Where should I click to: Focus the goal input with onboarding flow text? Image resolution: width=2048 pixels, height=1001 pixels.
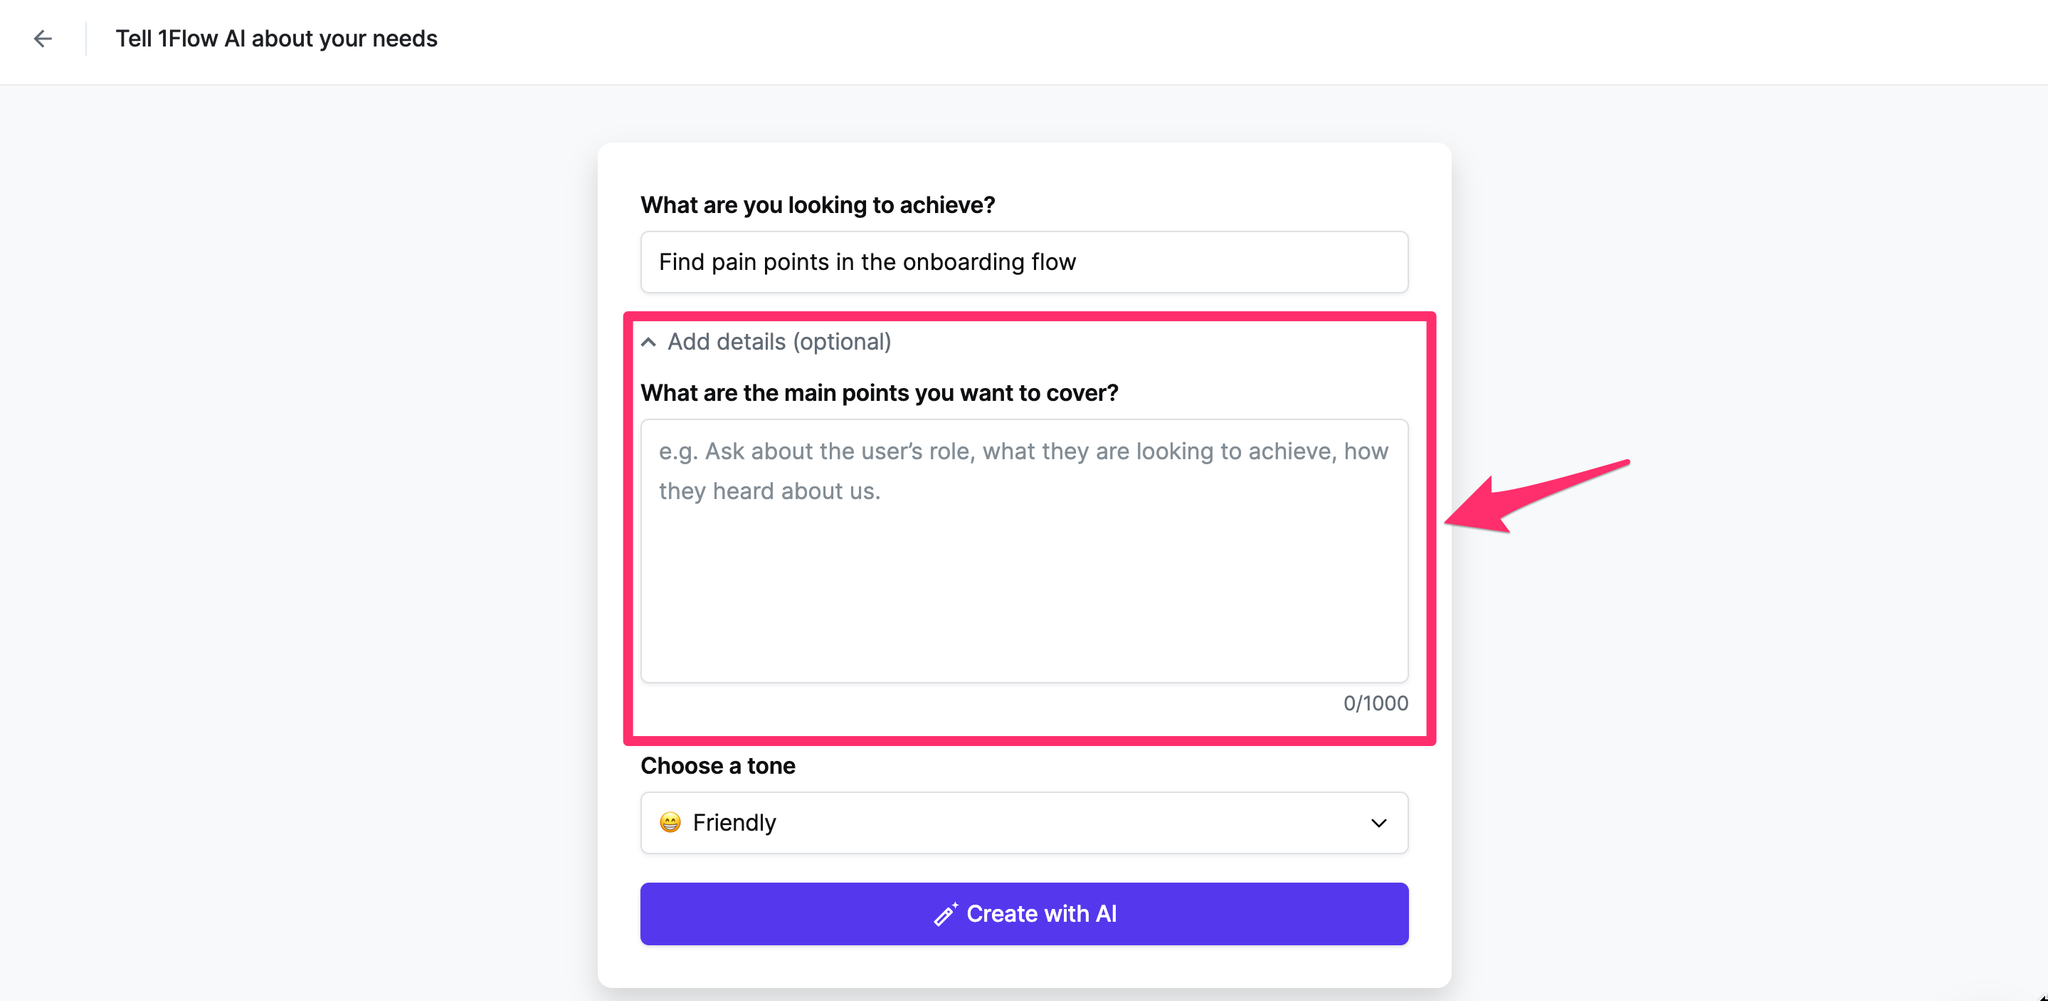pyautogui.click(x=1024, y=262)
